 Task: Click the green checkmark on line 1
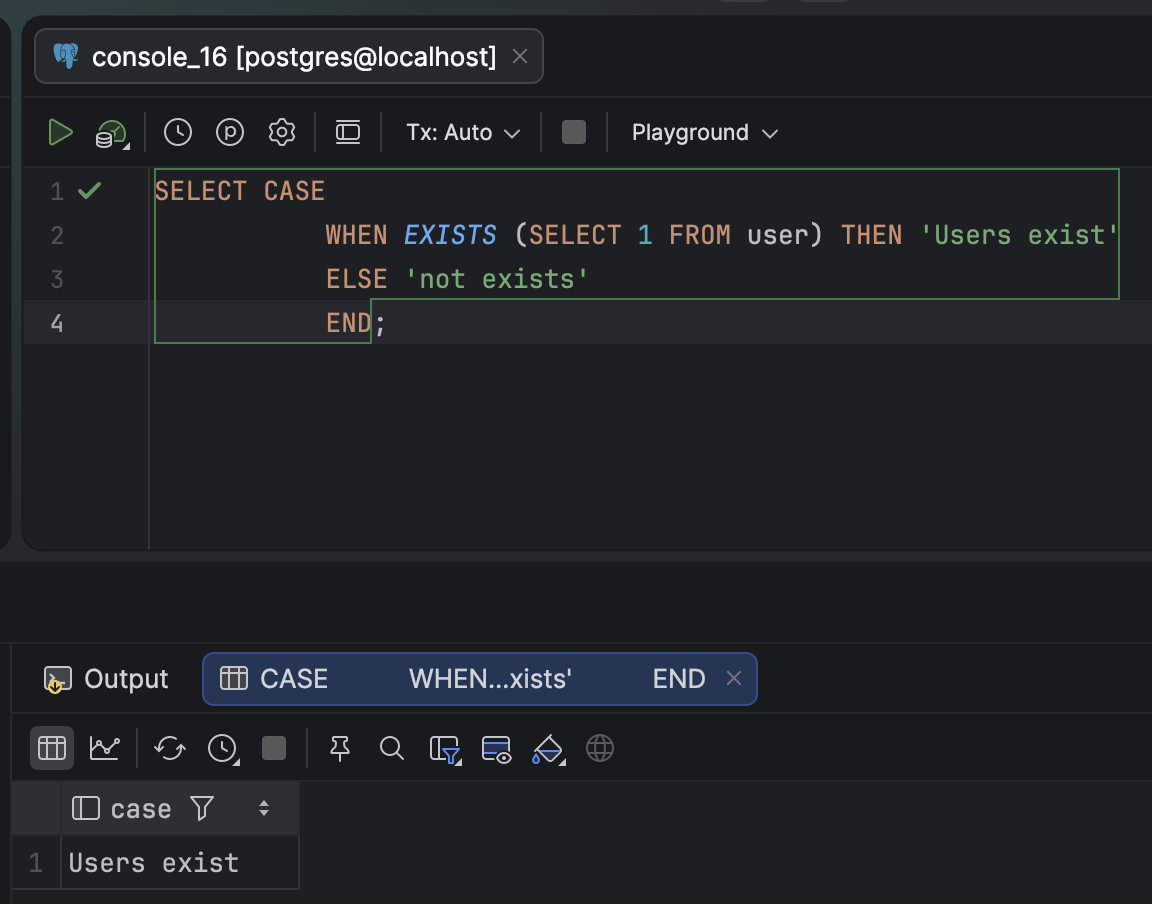[x=90, y=191]
